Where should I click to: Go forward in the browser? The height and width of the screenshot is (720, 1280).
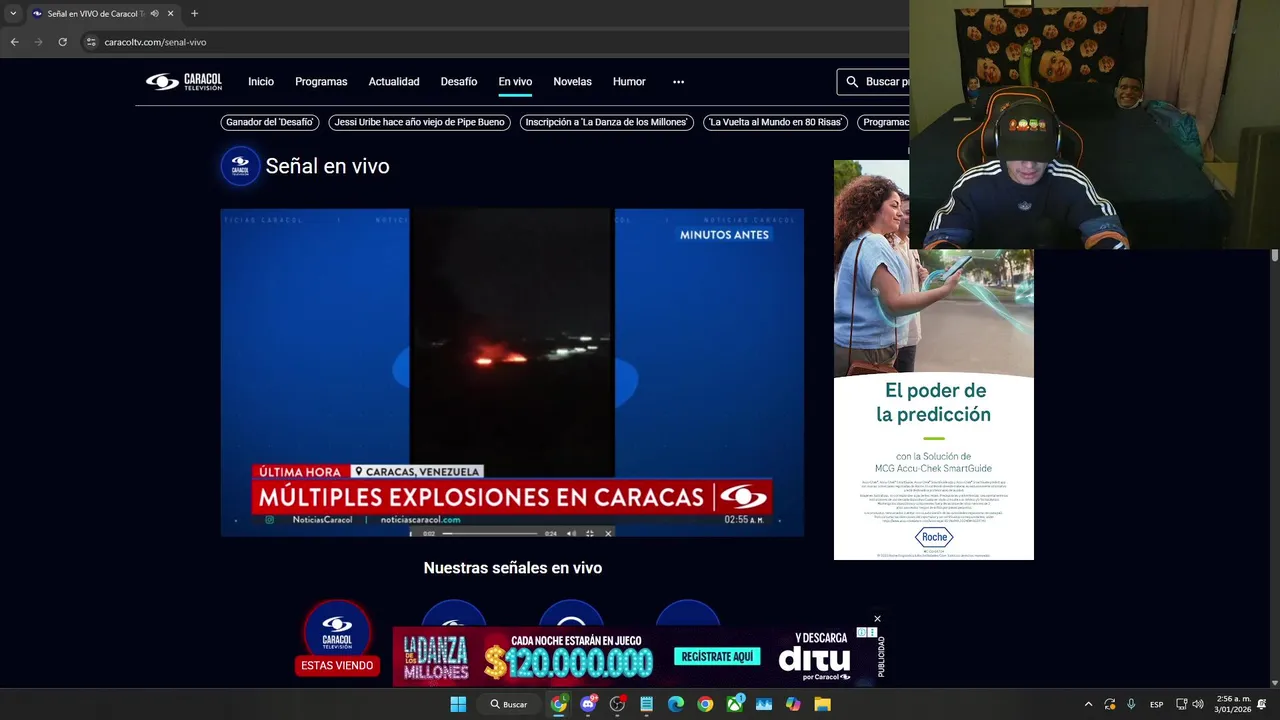(38, 42)
